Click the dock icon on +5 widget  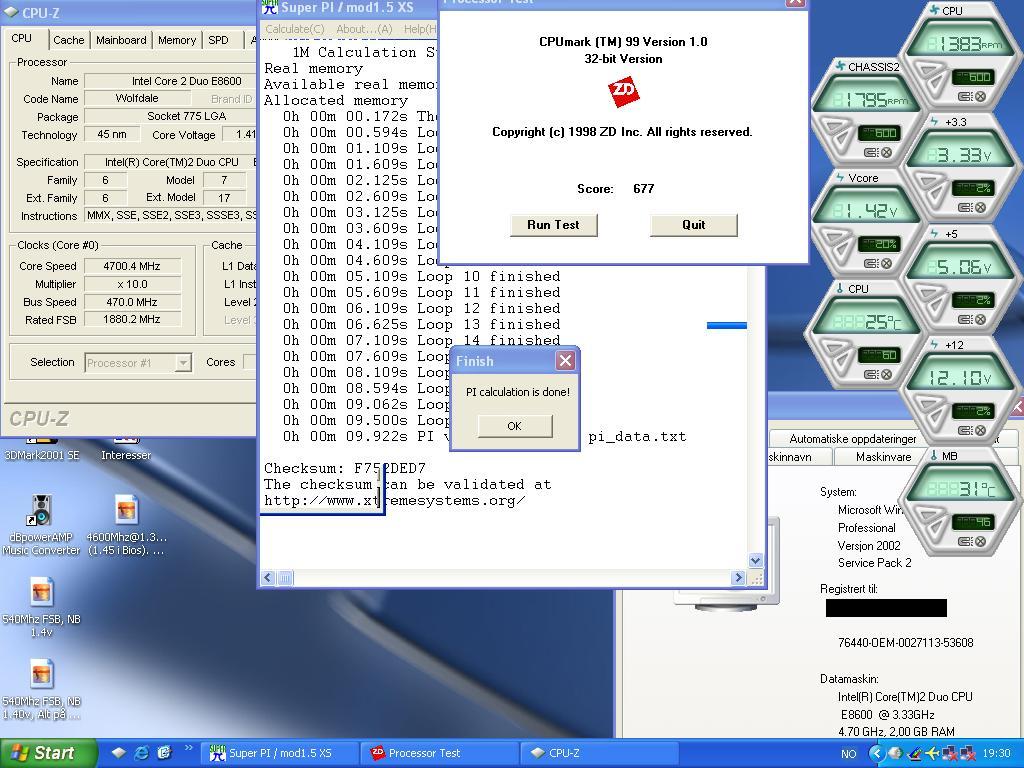click(966, 319)
